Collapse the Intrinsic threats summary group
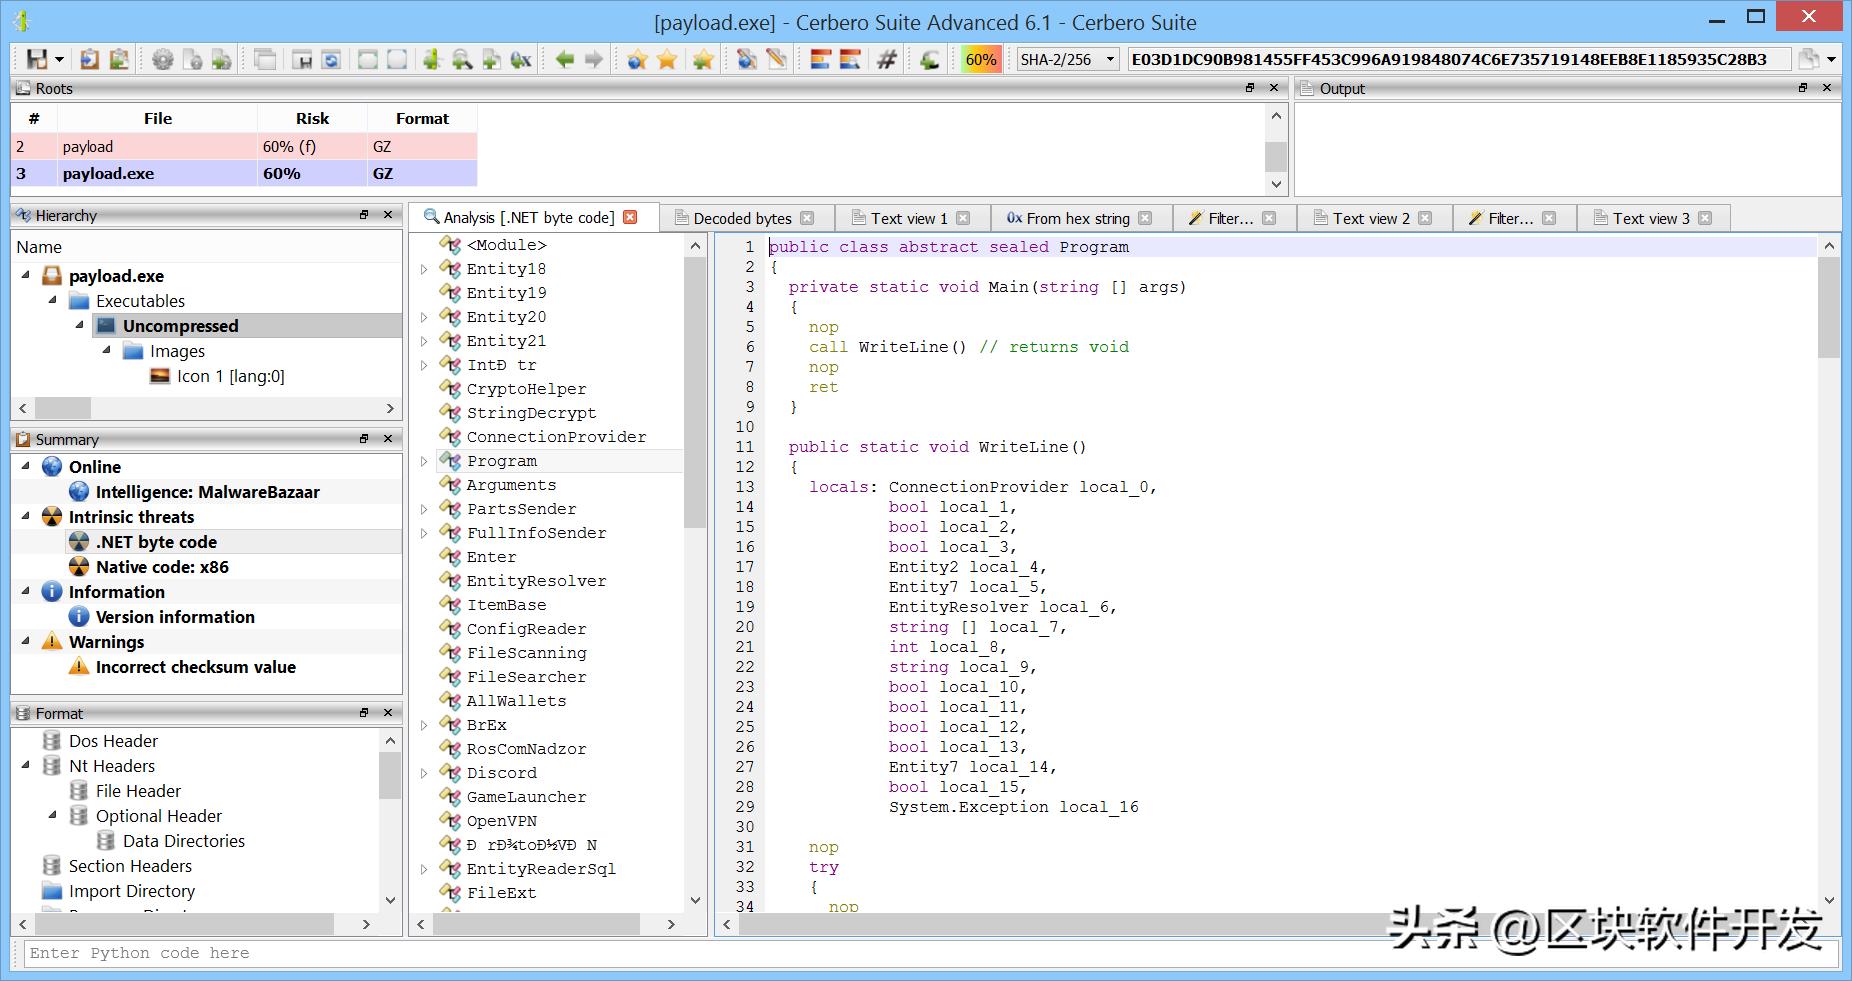Image resolution: width=1852 pixels, height=981 pixels. click(26, 517)
